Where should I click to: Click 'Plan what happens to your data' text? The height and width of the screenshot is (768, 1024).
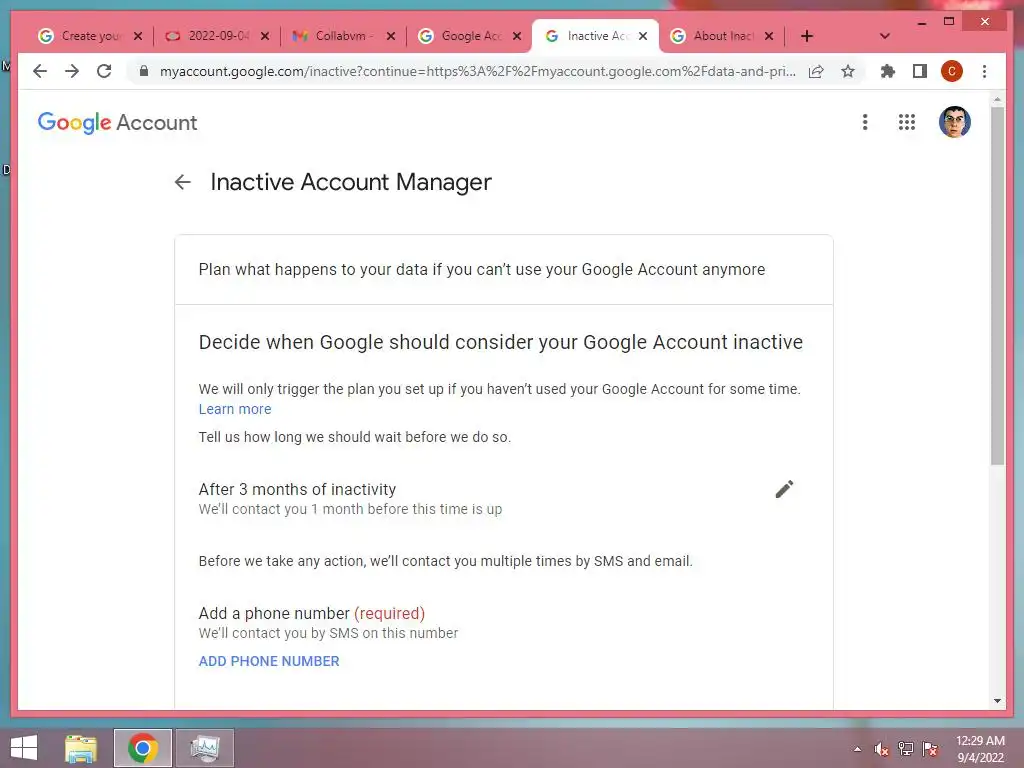(482, 270)
